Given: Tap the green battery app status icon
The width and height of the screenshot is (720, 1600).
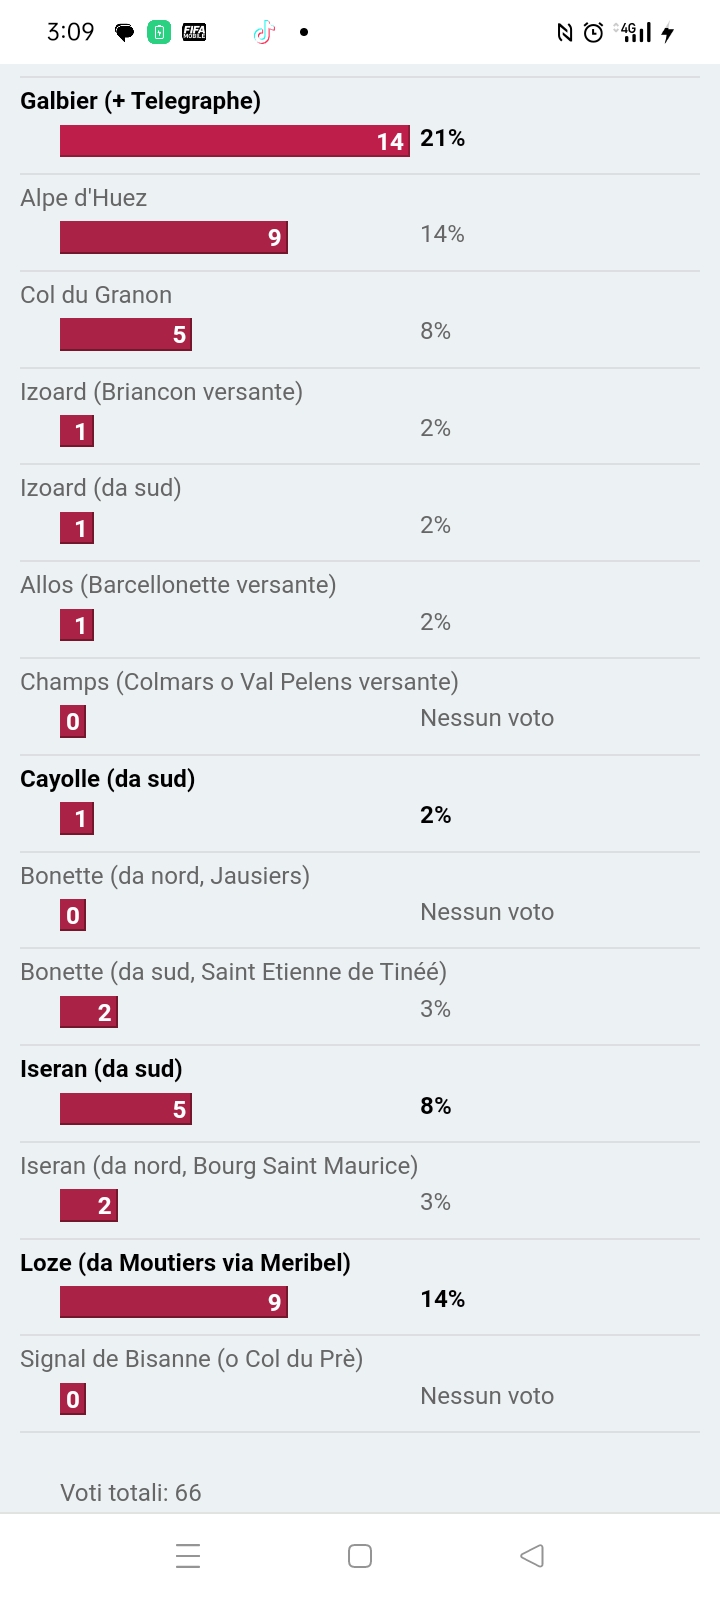Looking at the screenshot, I should pyautogui.click(x=159, y=33).
